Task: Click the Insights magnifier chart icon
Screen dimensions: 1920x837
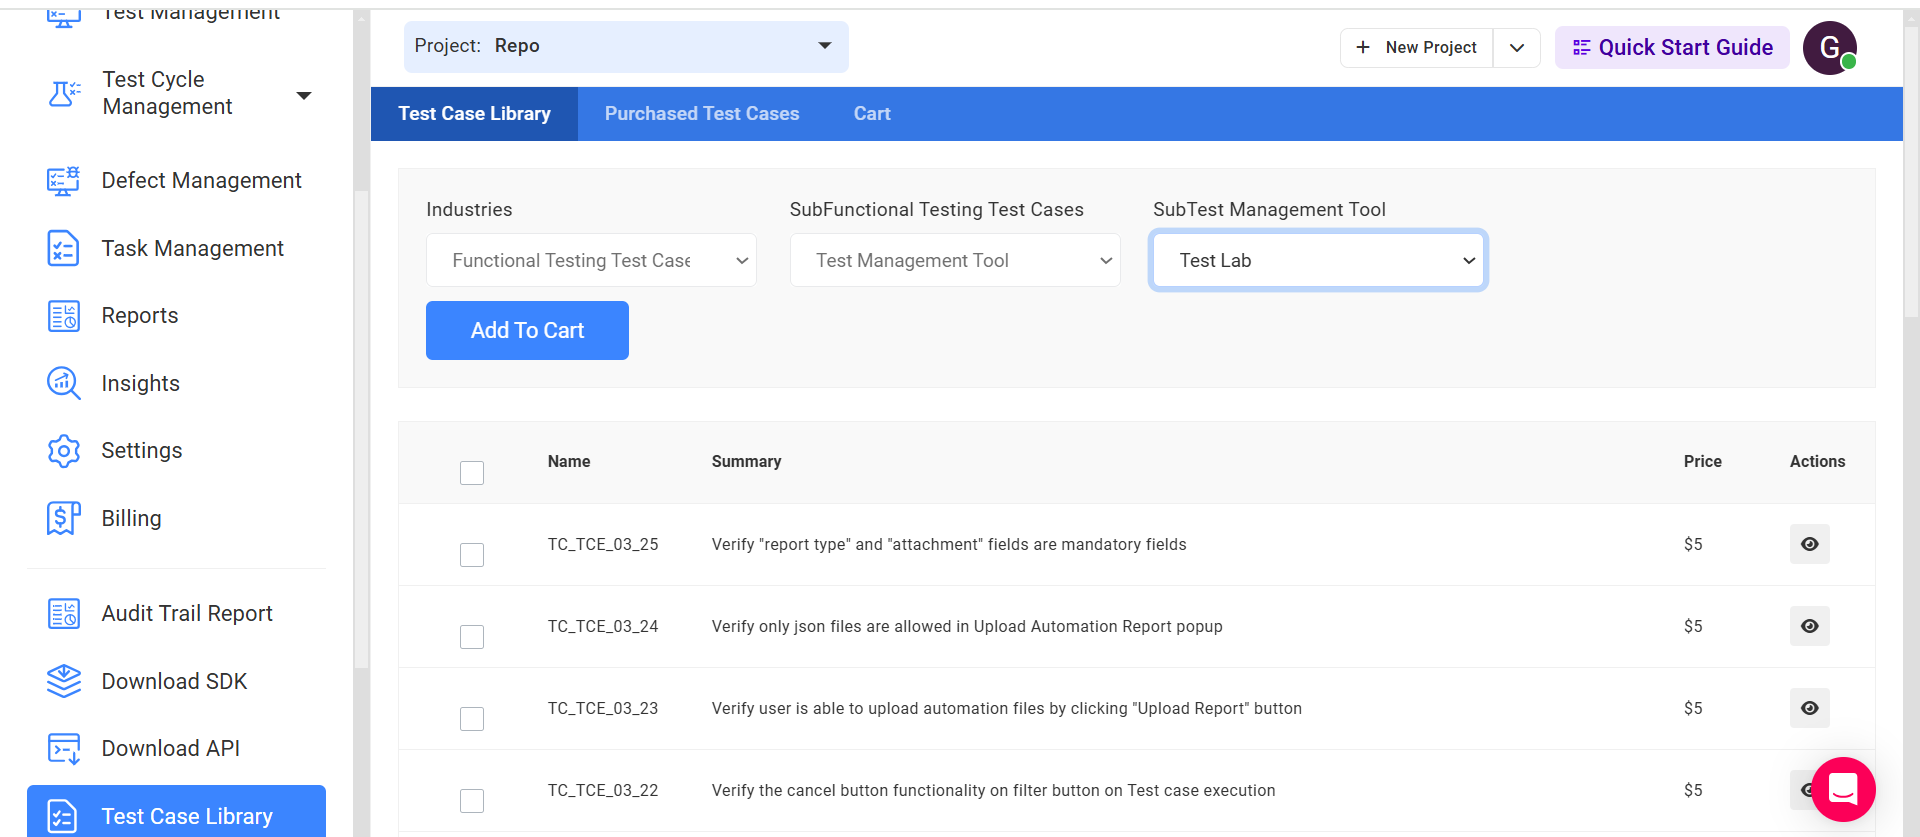Action: [x=64, y=383]
